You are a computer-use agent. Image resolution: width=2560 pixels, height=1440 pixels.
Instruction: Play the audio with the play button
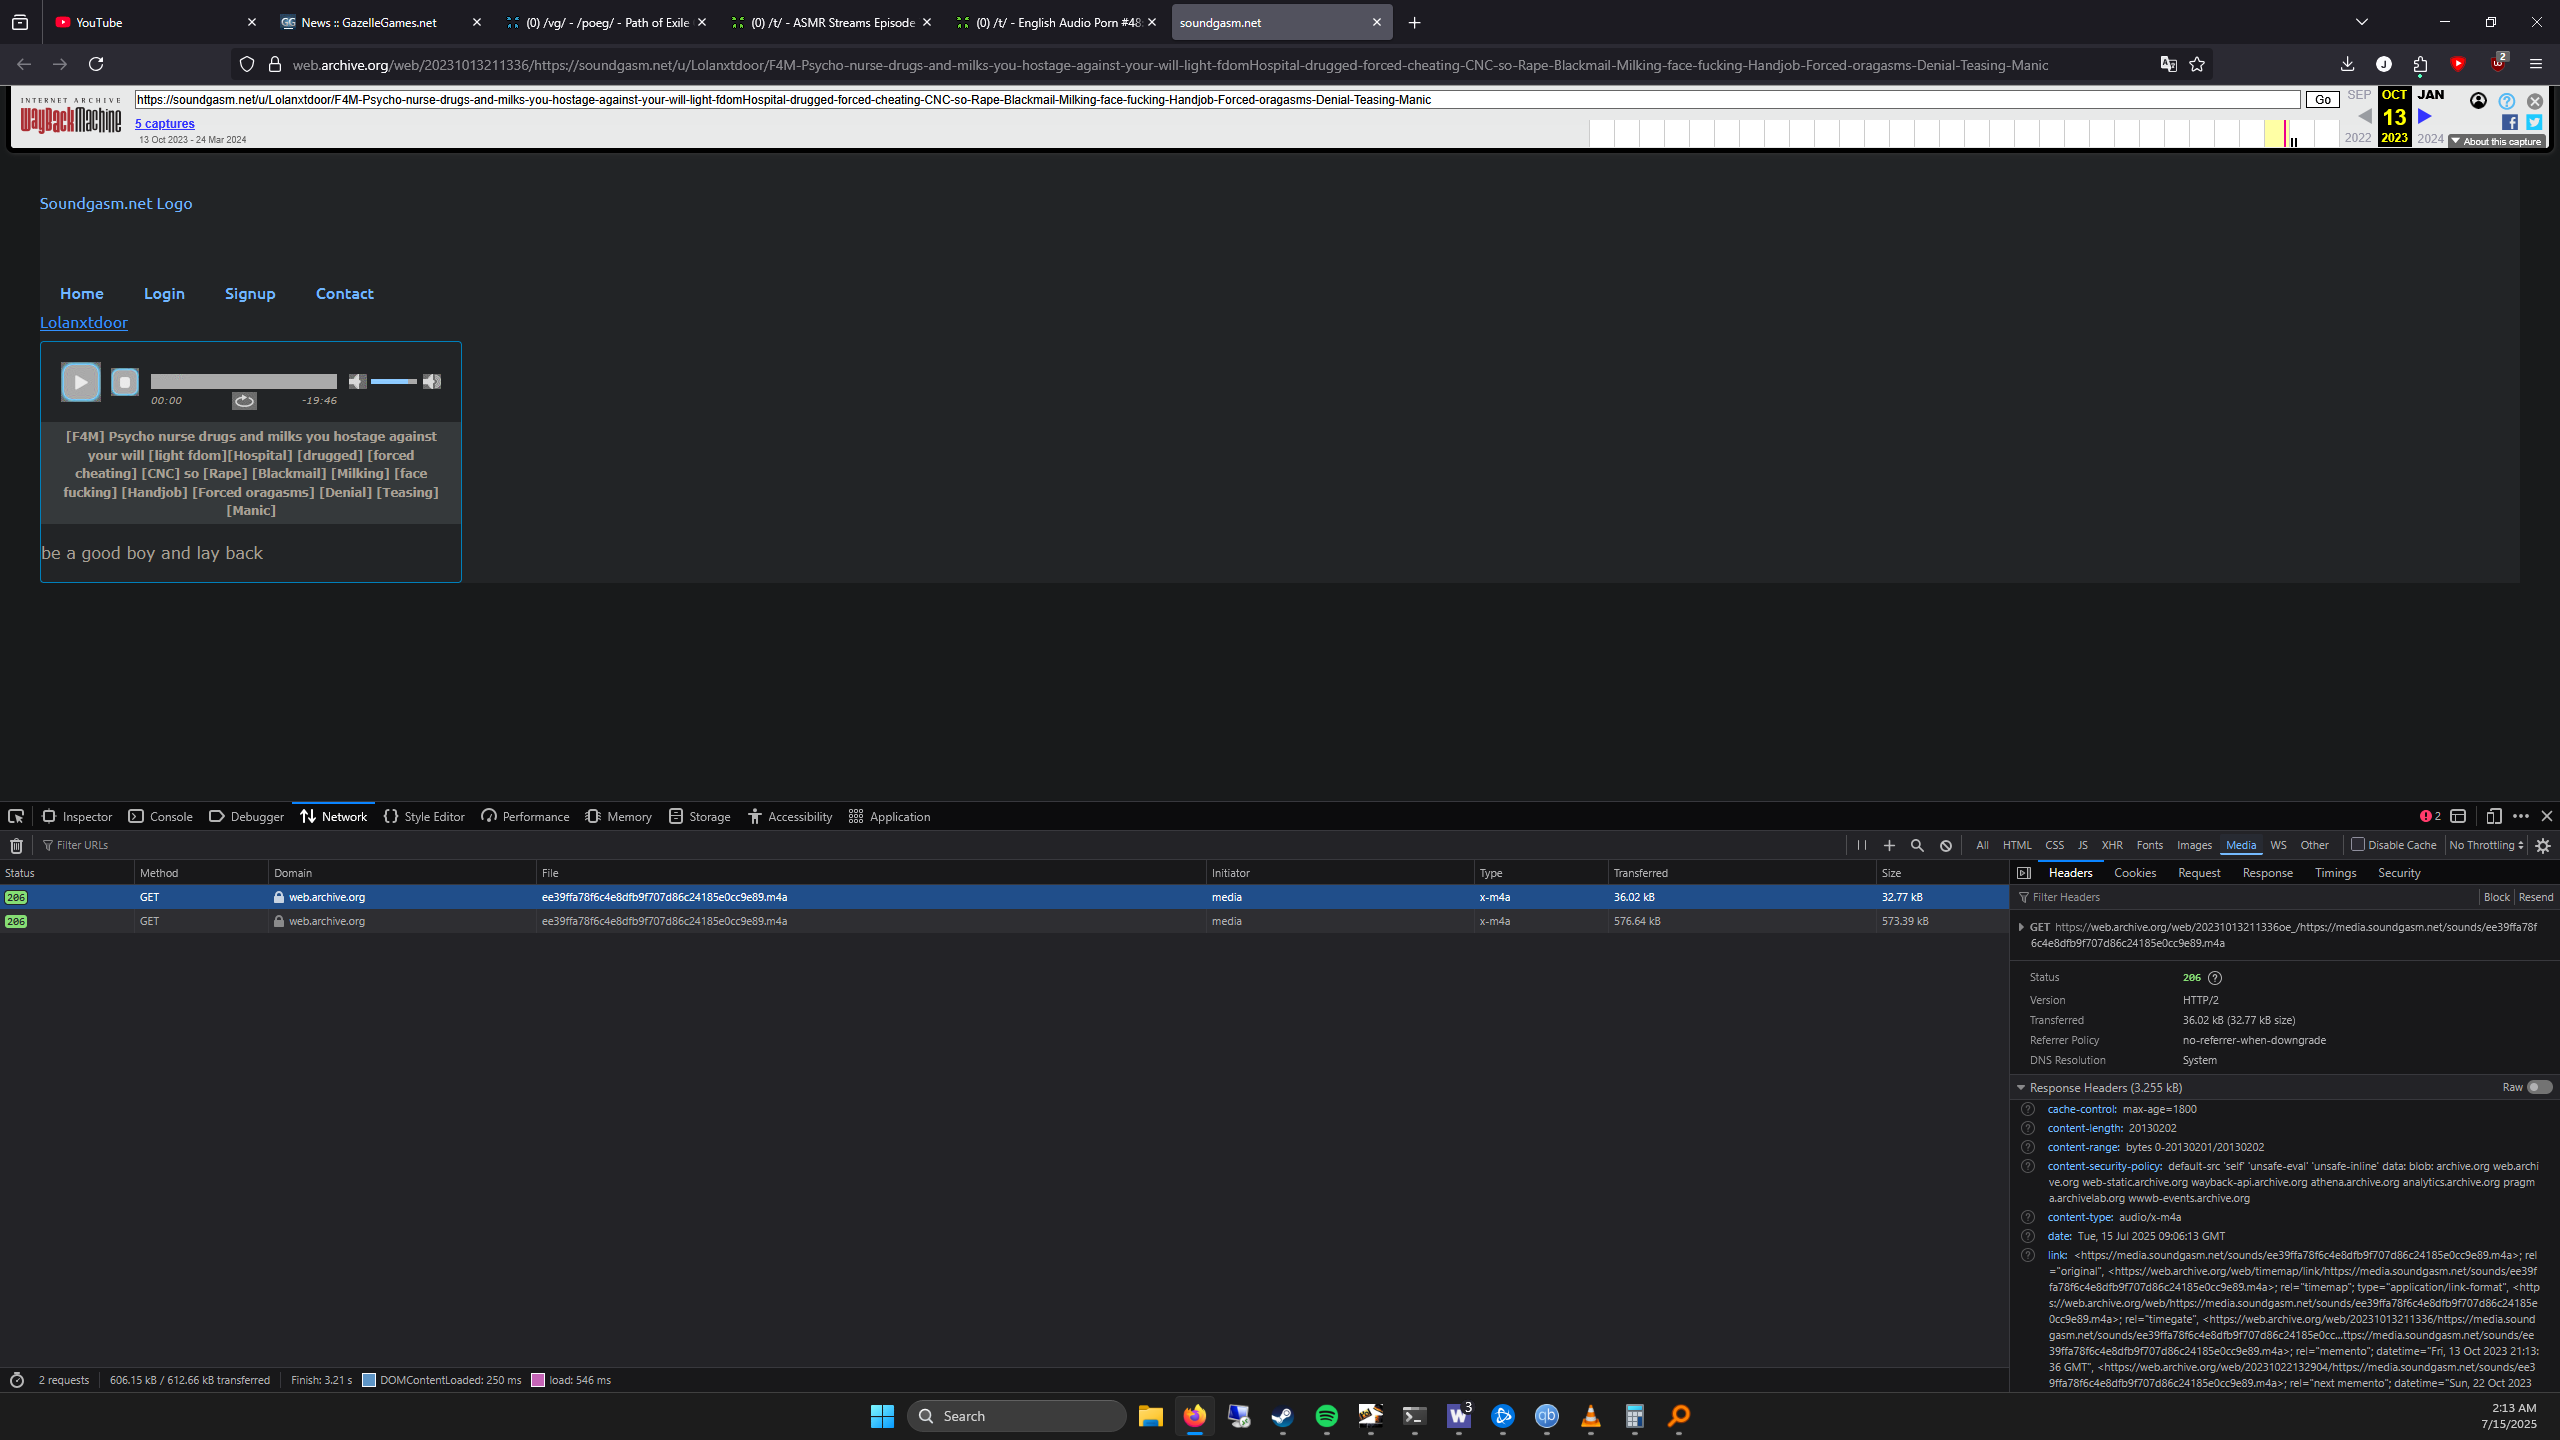[x=81, y=381]
